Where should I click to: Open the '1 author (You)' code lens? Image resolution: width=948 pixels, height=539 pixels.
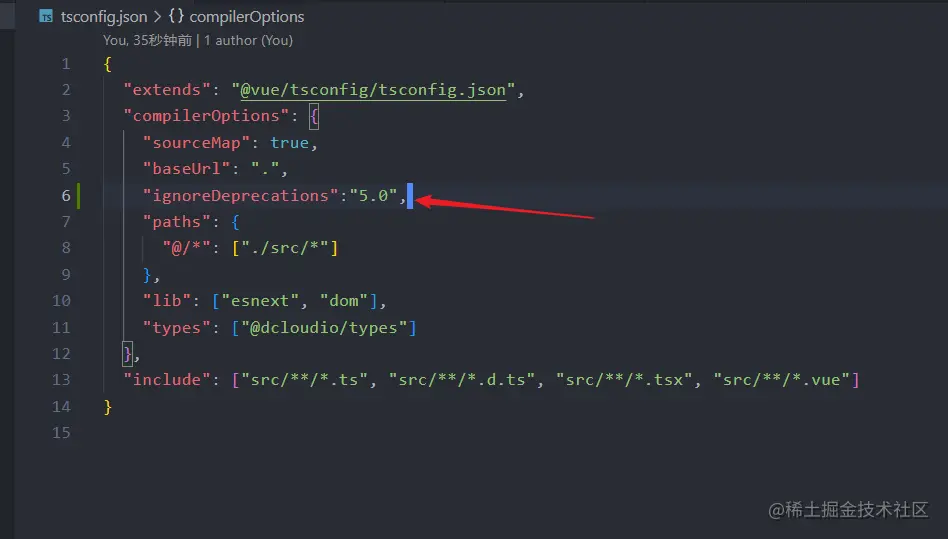tap(248, 40)
